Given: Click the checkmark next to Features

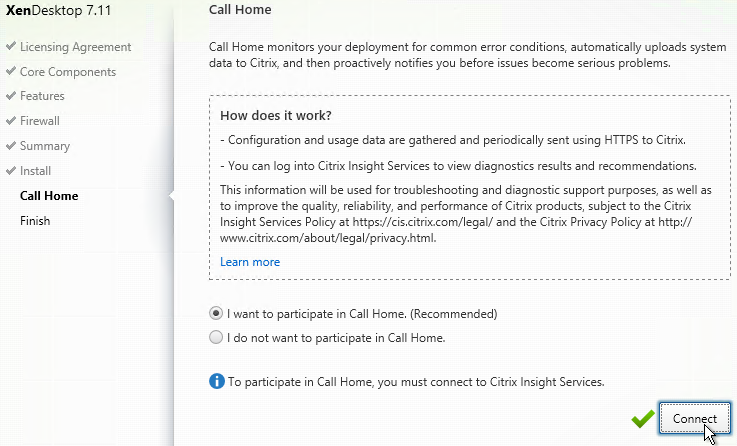Looking at the screenshot, I should [x=11, y=95].
